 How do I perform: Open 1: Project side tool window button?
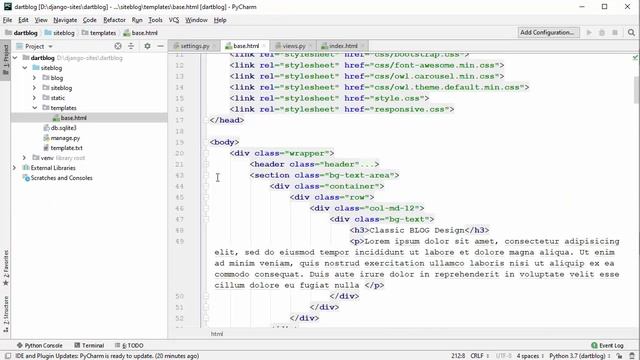pyautogui.click(x=5, y=60)
